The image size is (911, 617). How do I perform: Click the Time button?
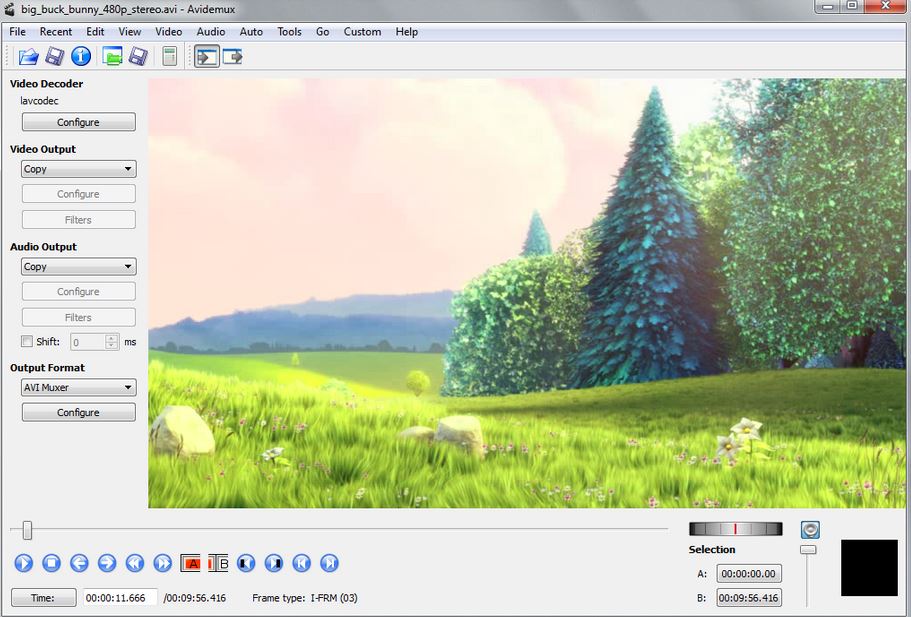(x=44, y=597)
